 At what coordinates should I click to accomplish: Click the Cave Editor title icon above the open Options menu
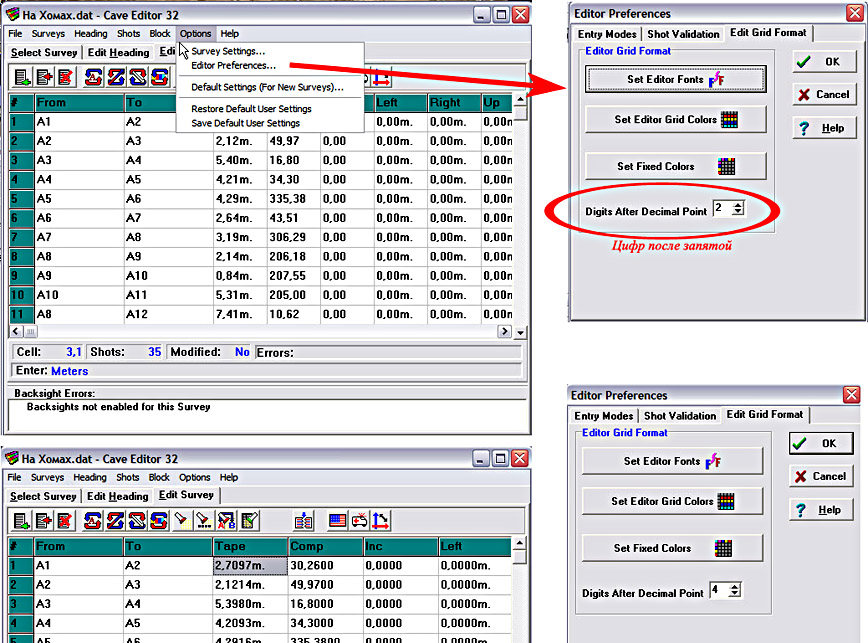click(x=12, y=15)
